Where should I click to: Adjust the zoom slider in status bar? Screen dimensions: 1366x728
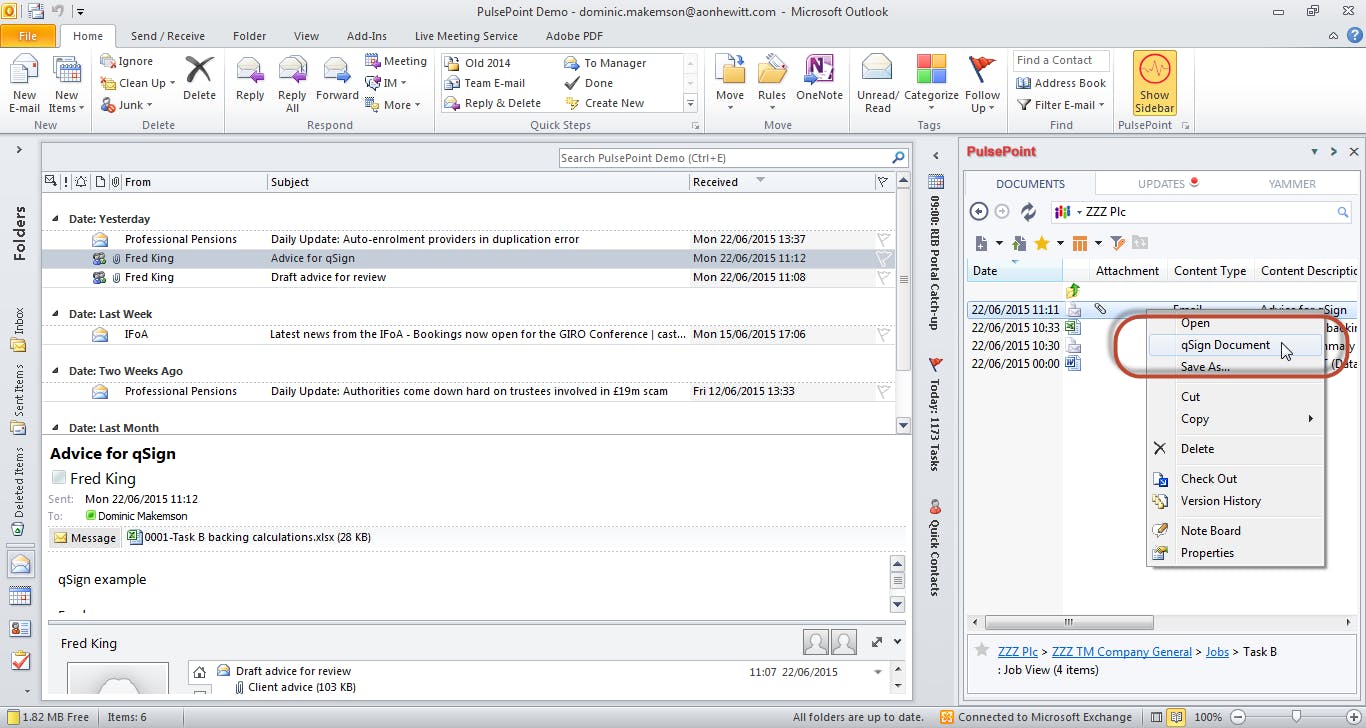[1296, 717]
